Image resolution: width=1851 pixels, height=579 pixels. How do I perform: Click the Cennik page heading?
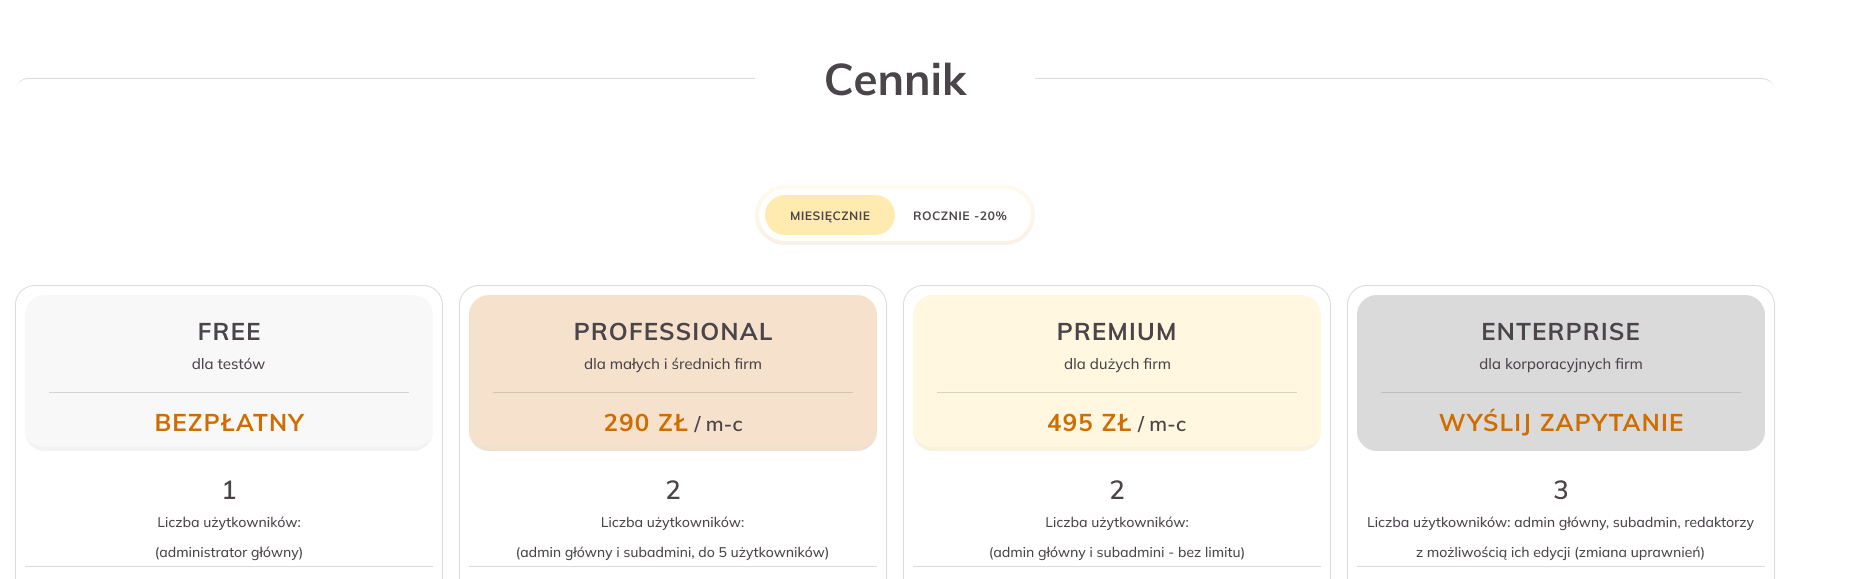(895, 80)
